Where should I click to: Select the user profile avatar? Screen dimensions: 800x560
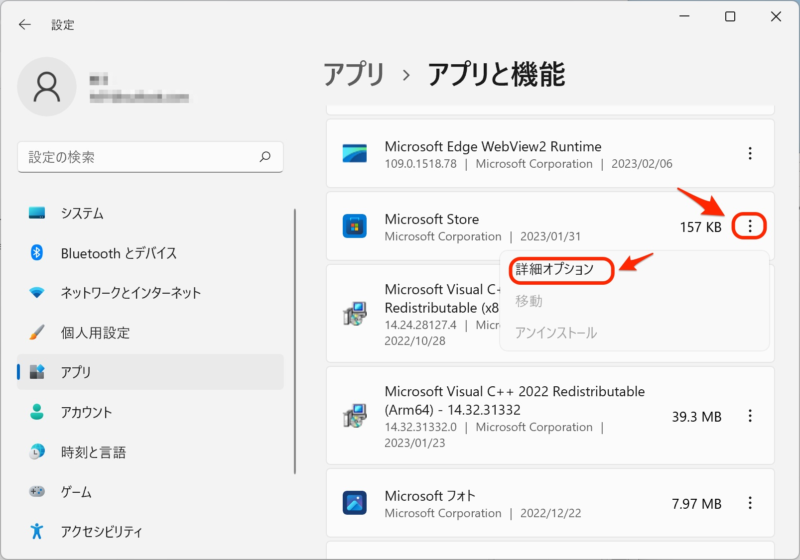(47, 87)
